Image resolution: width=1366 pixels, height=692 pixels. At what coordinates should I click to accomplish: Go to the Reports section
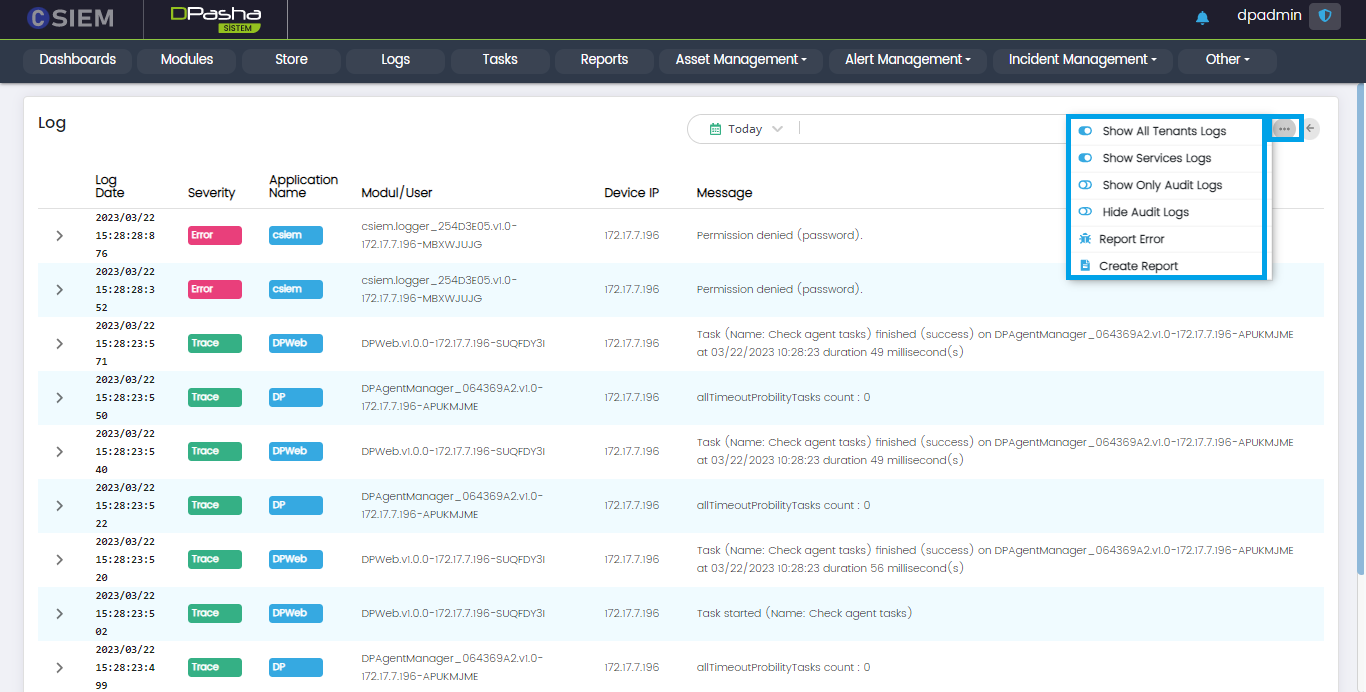click(x=604, y=60)
